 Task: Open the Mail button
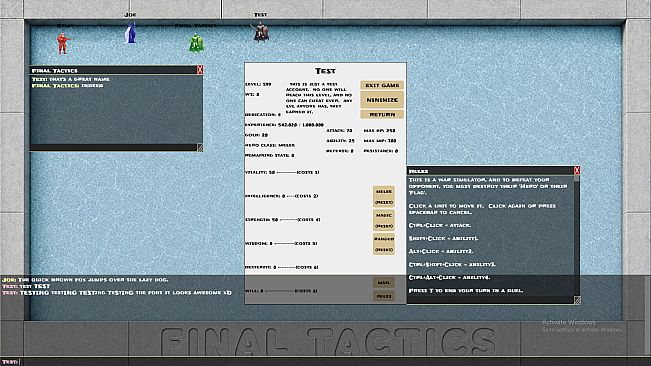pos(384,283)
